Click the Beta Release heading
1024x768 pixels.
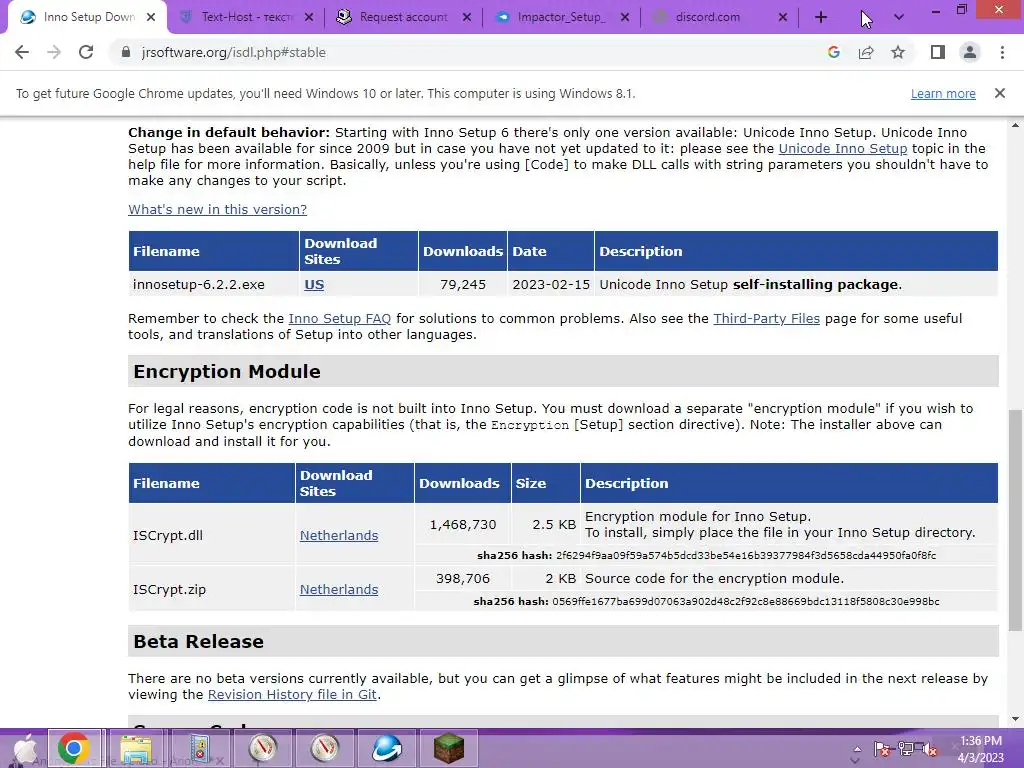point(199,641)
